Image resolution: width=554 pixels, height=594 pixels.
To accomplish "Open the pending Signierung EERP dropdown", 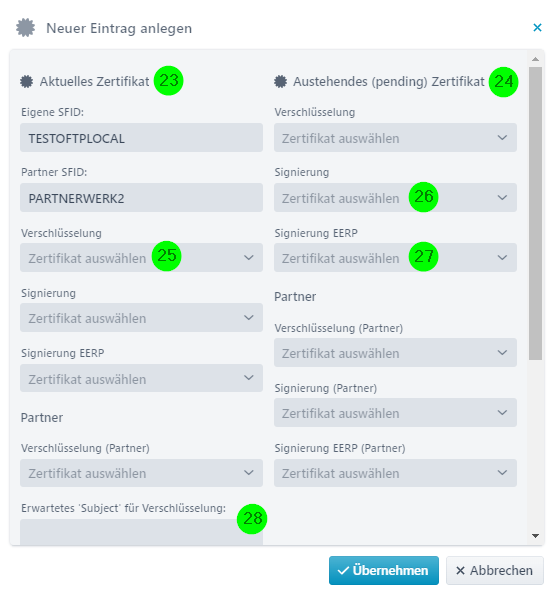I will [395, 258].
